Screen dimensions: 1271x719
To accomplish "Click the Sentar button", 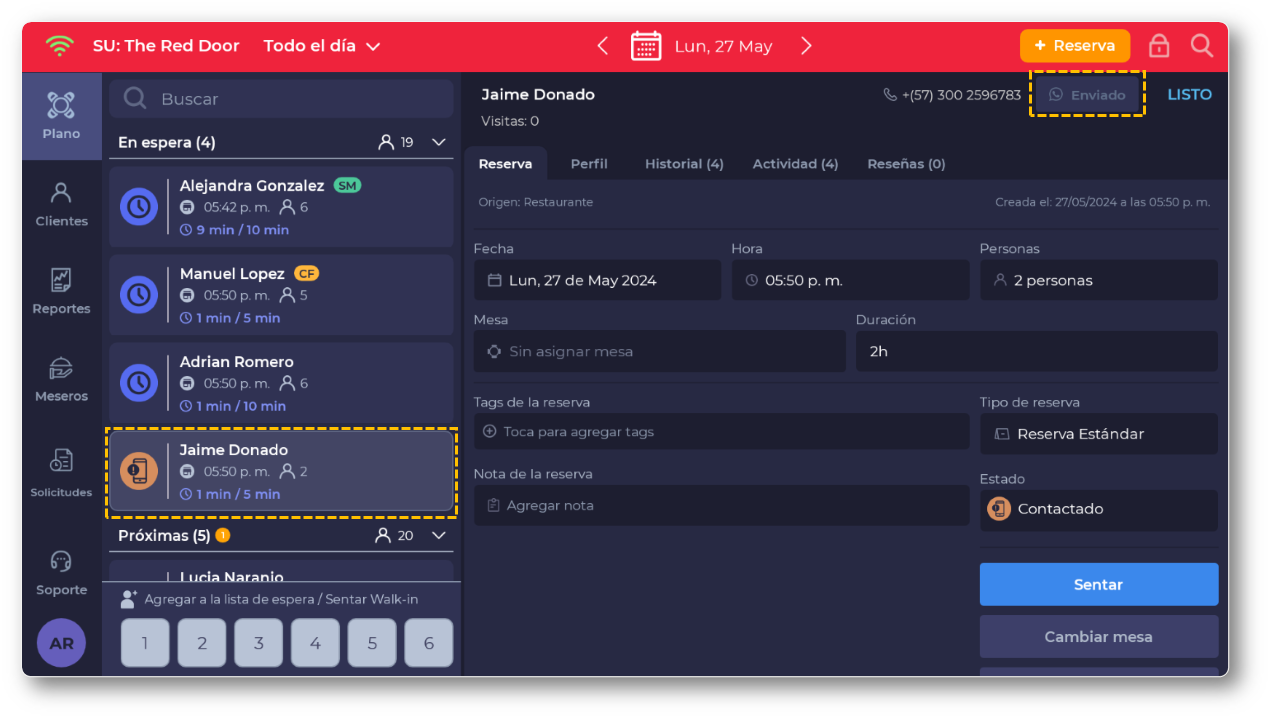I will (x=1099, y=584).
